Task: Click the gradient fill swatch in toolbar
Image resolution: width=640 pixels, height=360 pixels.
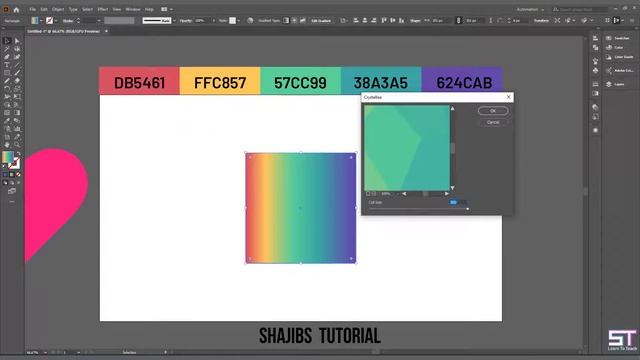Action: 8,157
